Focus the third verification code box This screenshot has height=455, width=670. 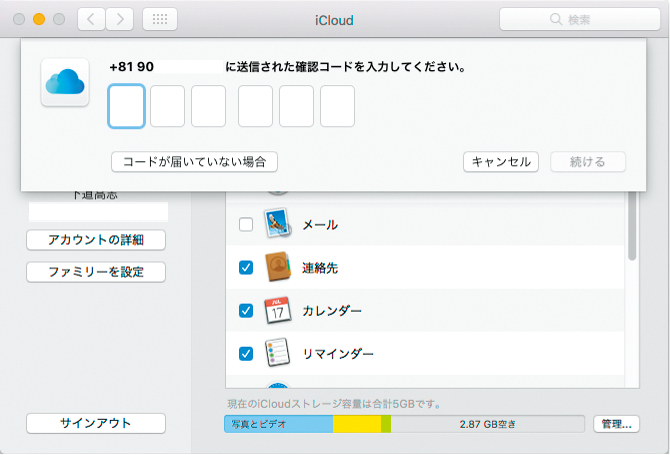[209, 106]
